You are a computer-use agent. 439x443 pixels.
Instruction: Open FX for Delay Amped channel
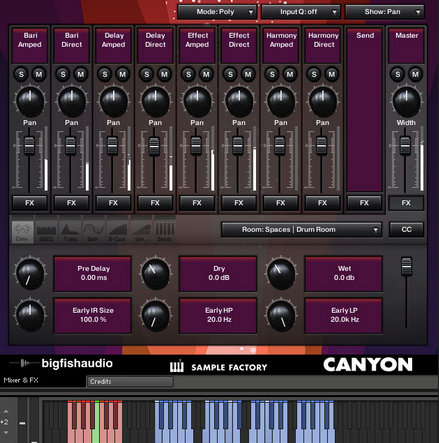(113, 203)
